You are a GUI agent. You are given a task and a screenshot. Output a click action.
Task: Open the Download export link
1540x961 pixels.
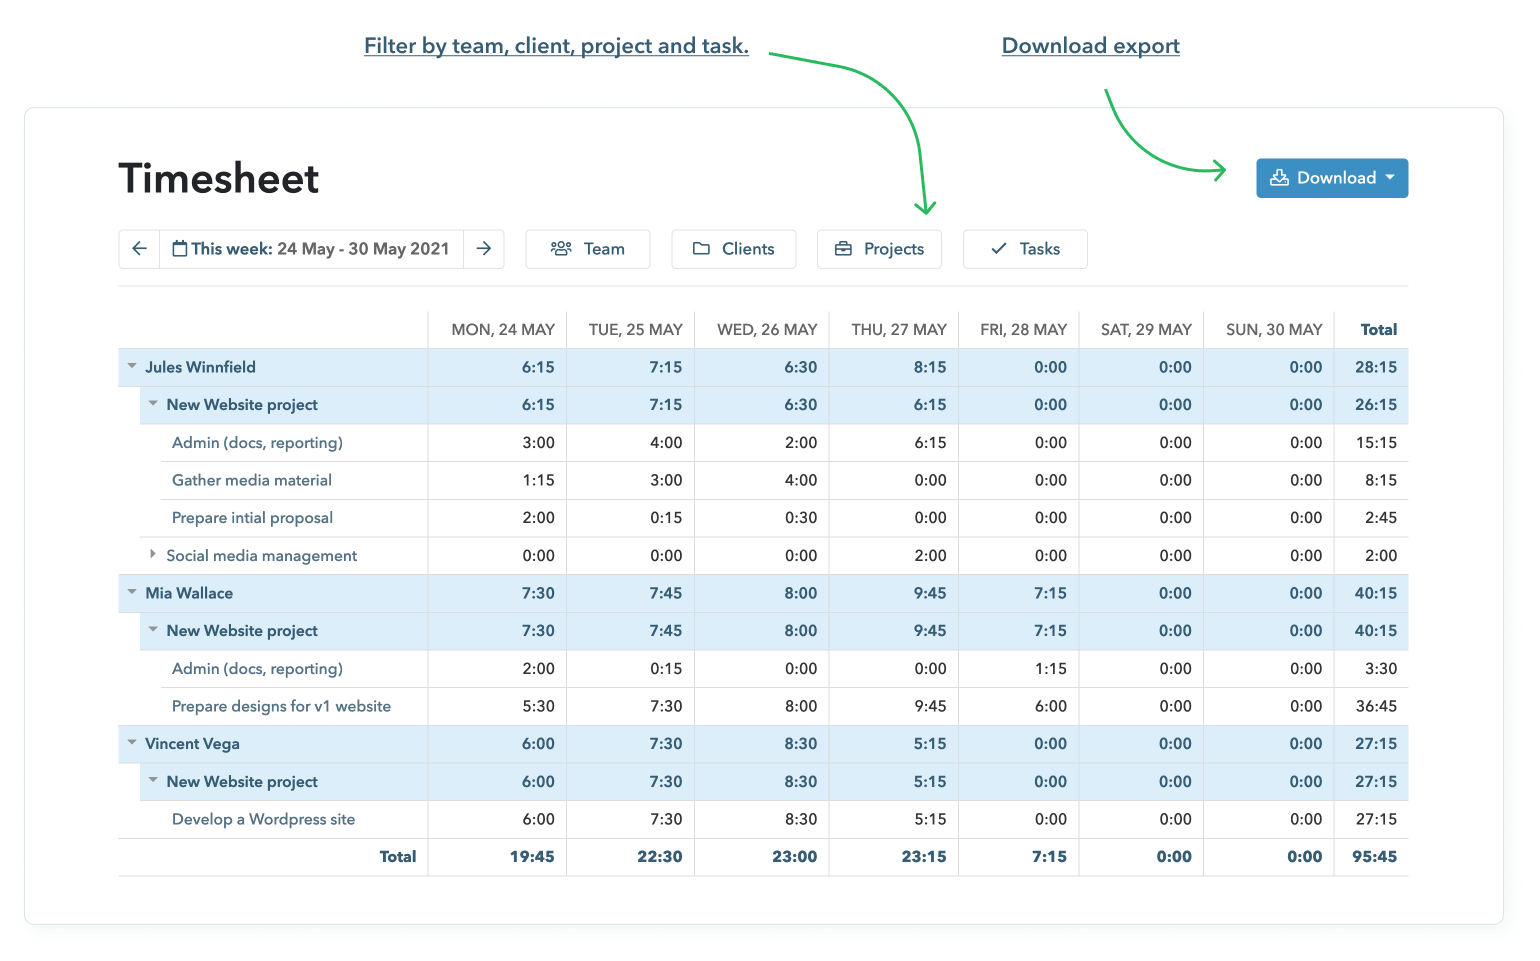point(1090,45)
